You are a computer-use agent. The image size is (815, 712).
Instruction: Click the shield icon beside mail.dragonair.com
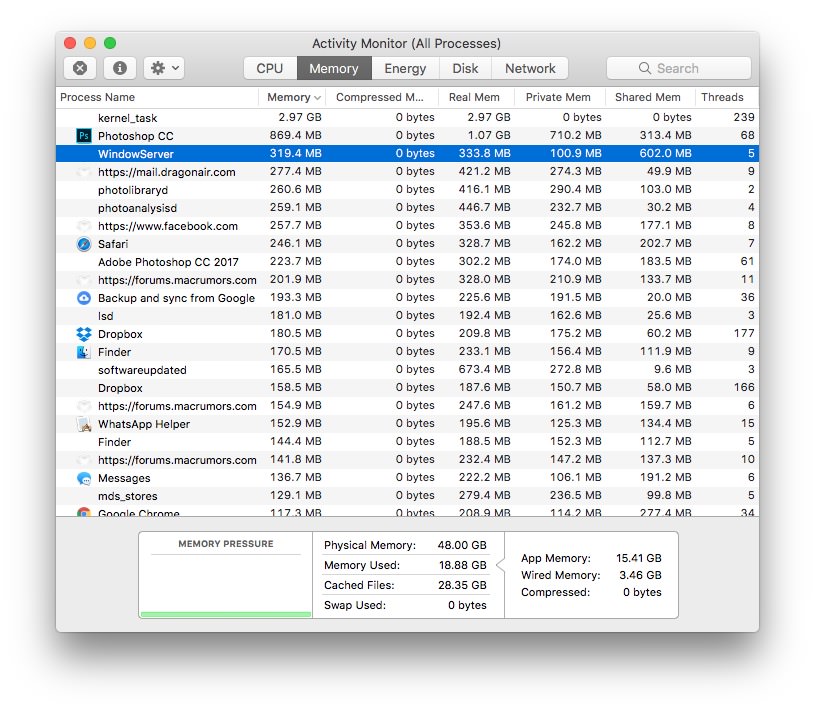[x=83, y=172]
